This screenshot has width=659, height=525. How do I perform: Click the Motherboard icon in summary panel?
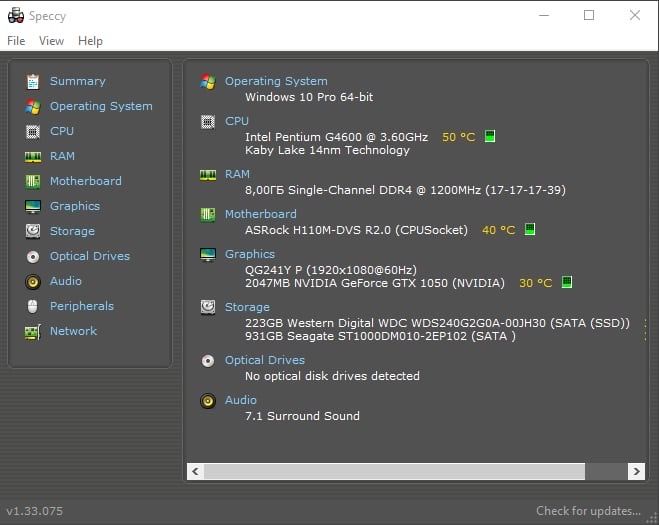(208, 215)
